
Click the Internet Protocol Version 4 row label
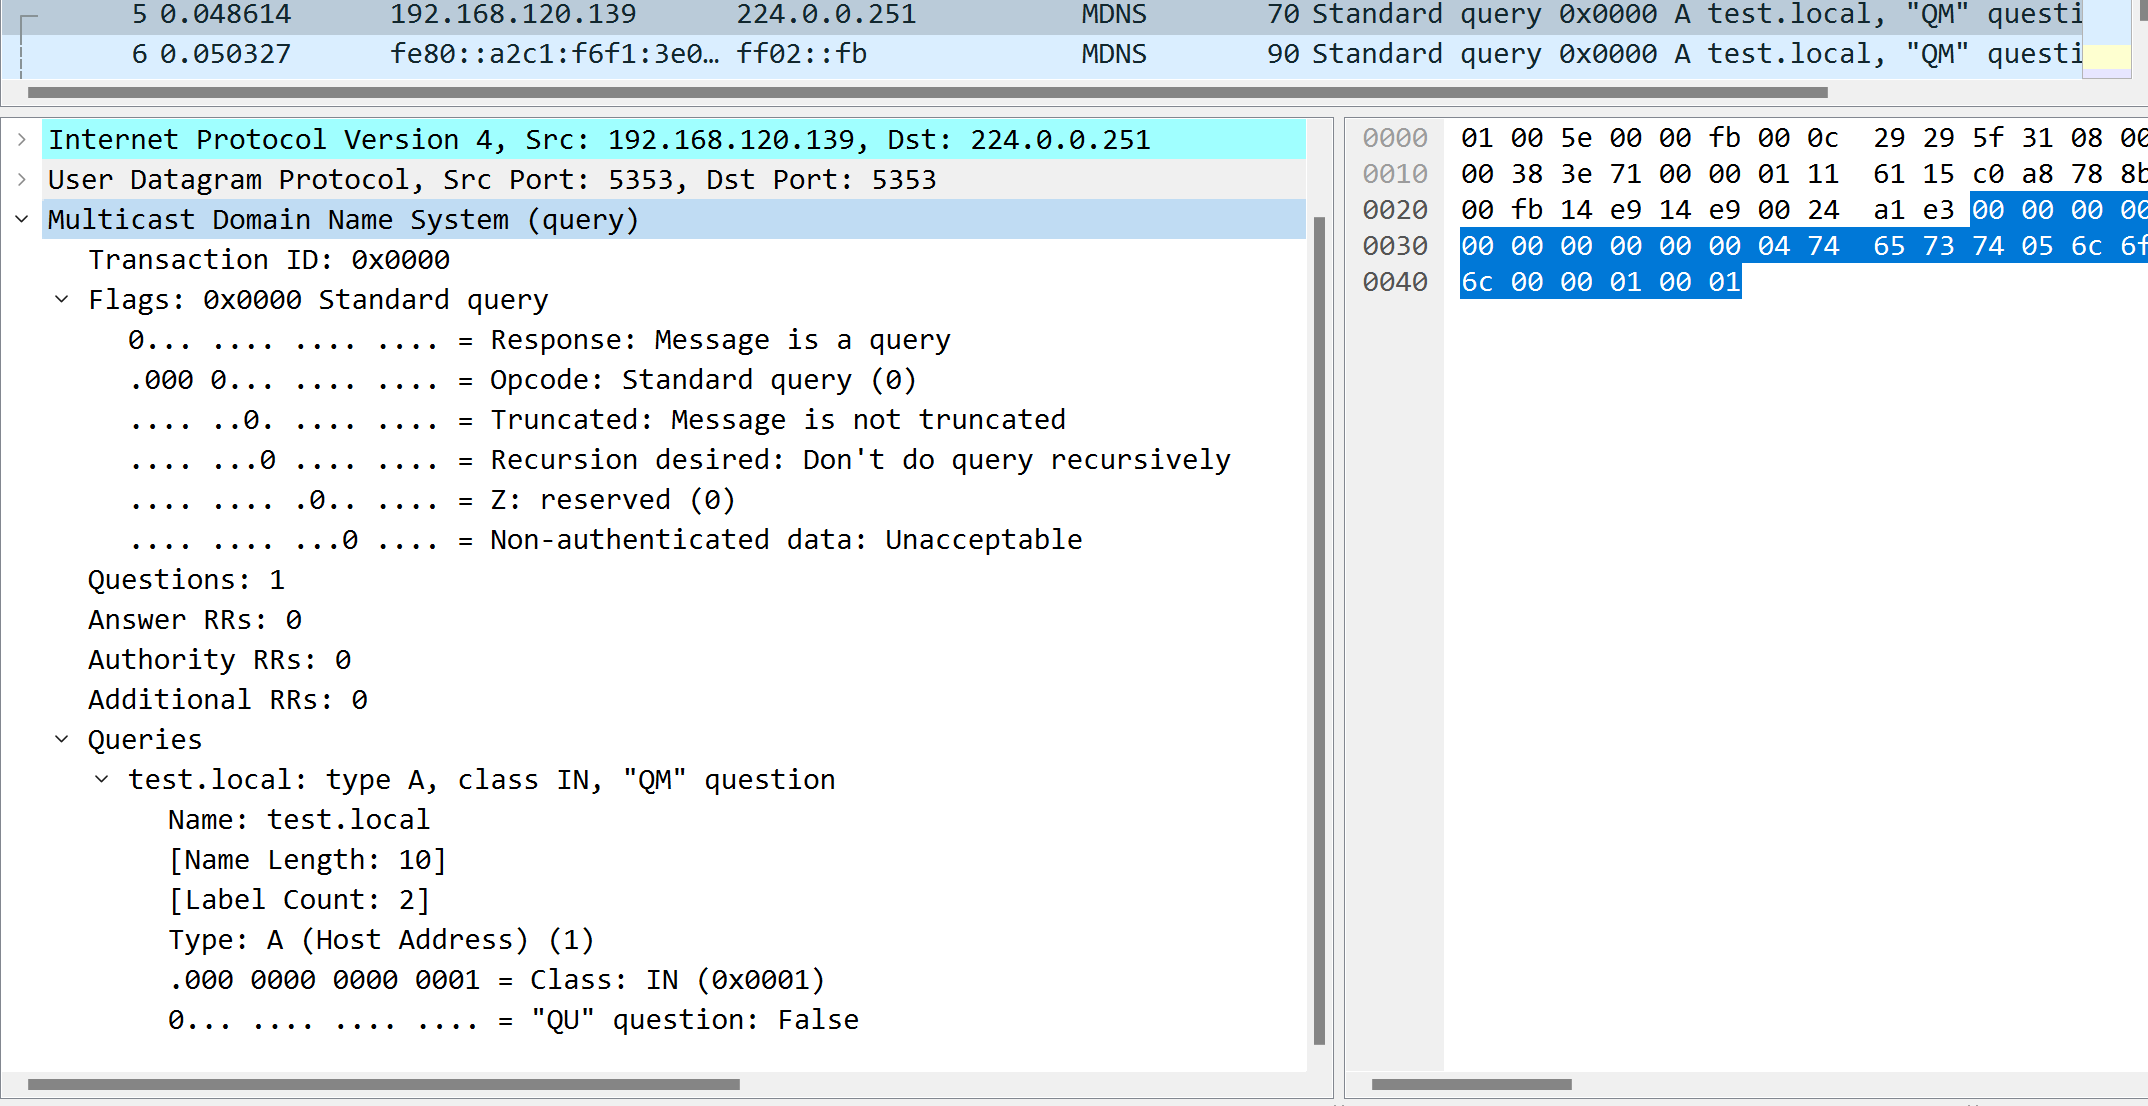pyautogui.click(x=600, y=140)
